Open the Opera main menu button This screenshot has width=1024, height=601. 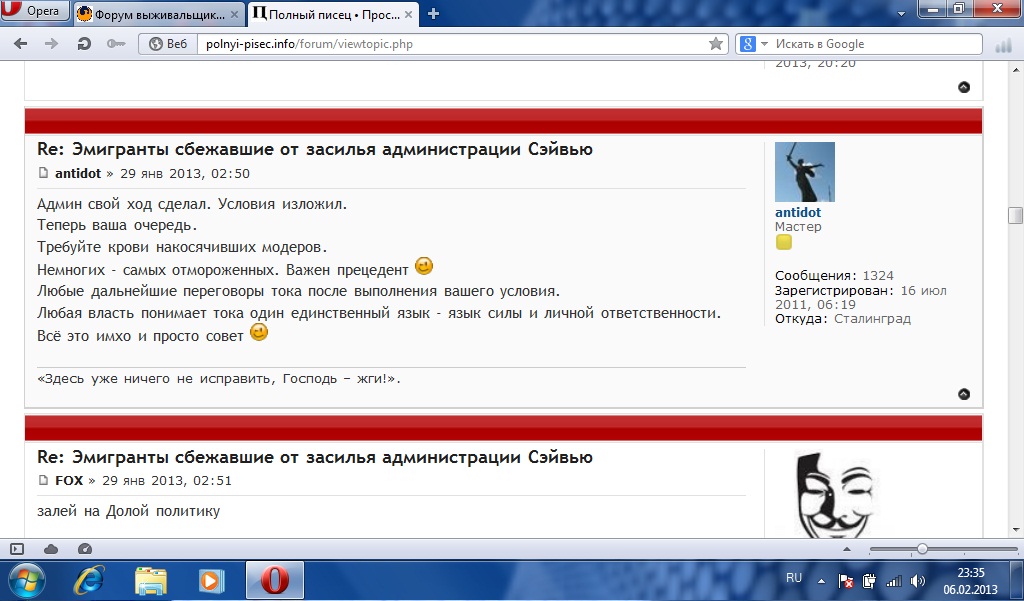pyautogui.click(x=35, y=10)
